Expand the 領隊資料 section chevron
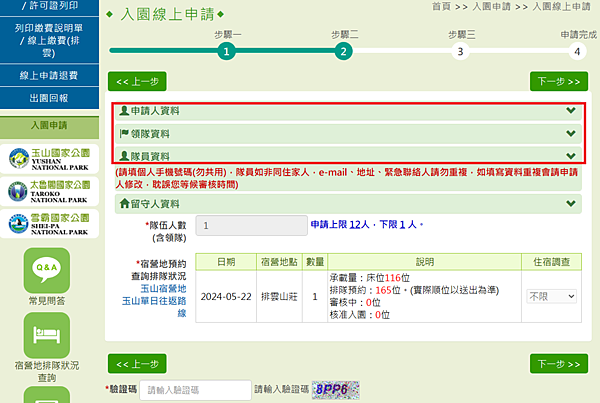 [571, 133]
